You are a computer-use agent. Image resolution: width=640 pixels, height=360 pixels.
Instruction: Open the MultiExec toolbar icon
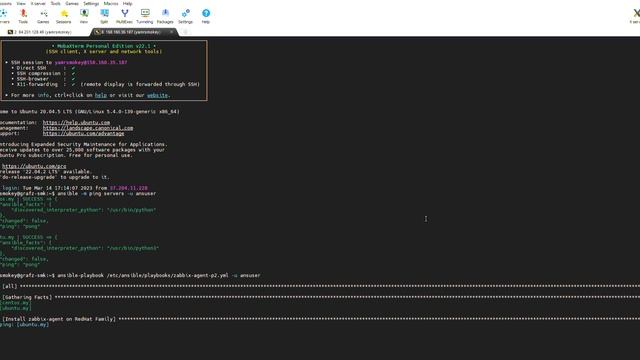124,16
